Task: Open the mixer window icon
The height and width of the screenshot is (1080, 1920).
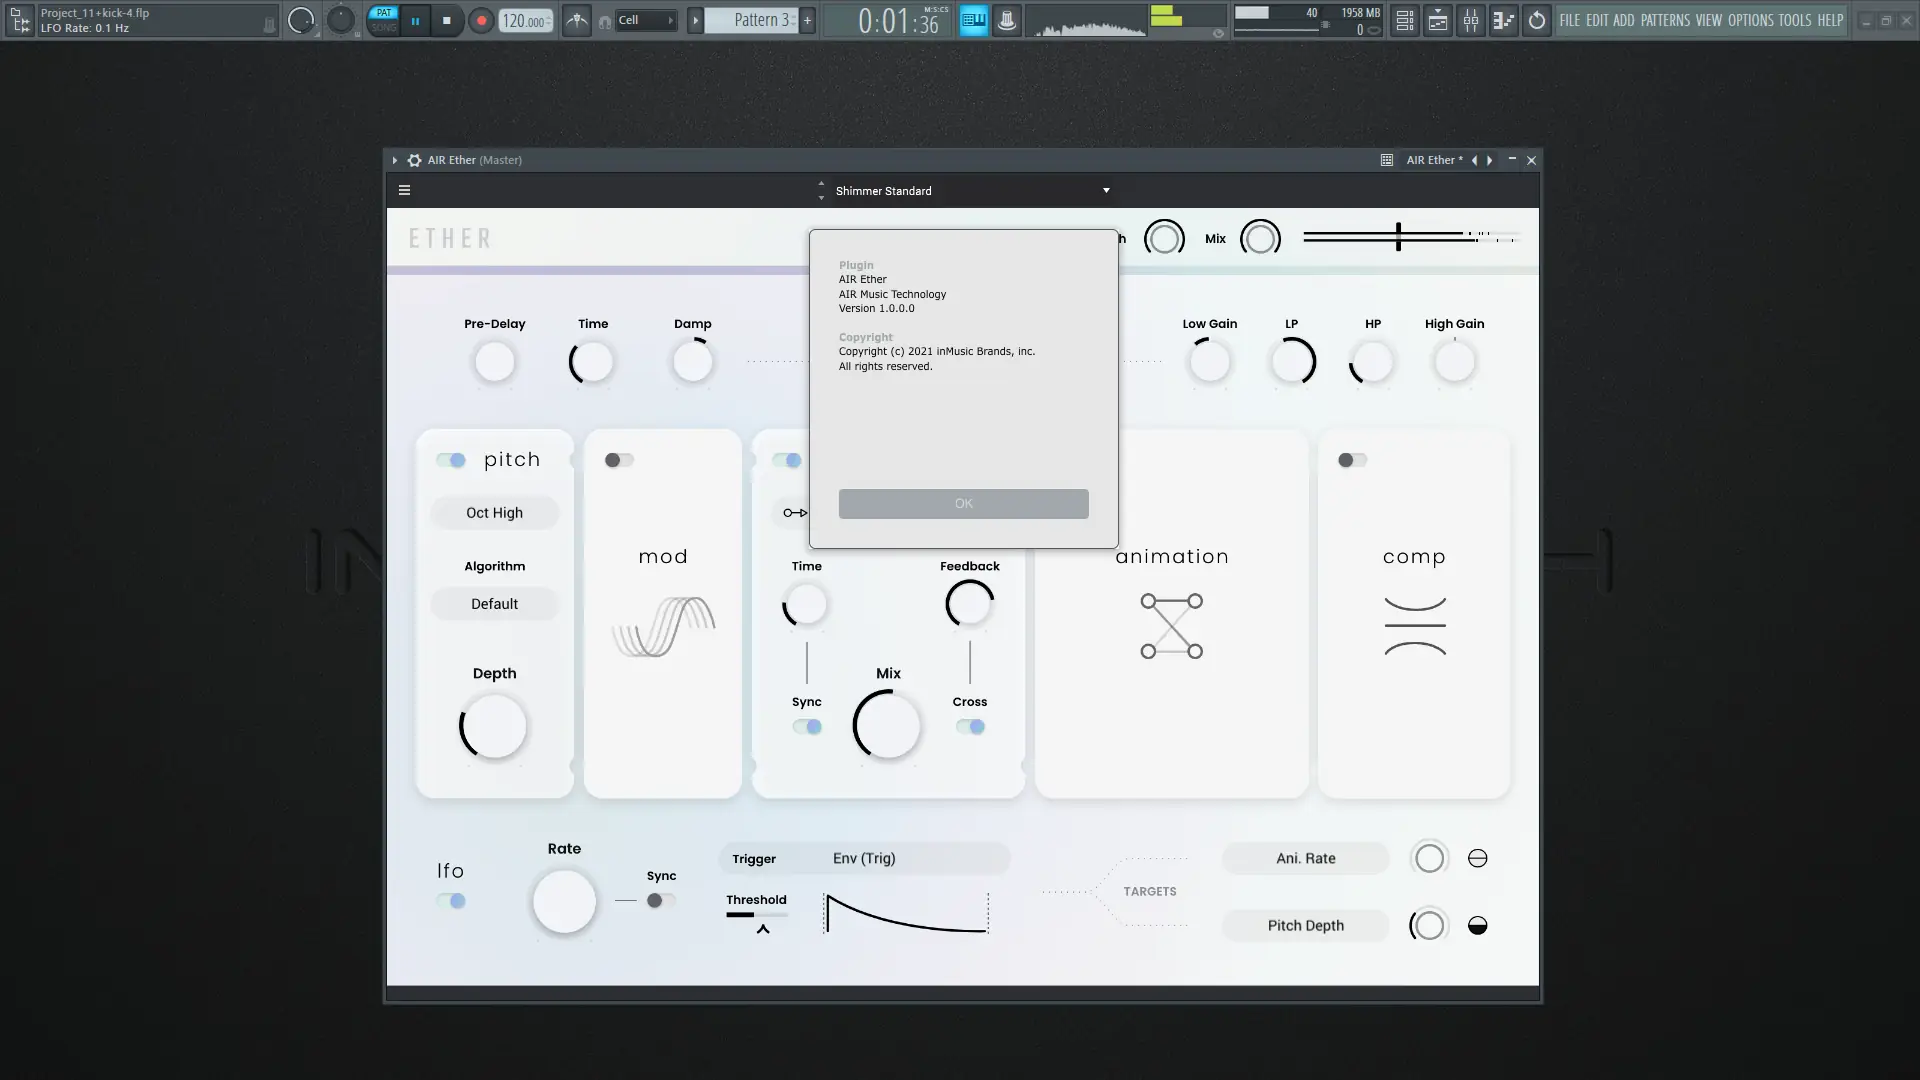Action: tap(1471, 20)
